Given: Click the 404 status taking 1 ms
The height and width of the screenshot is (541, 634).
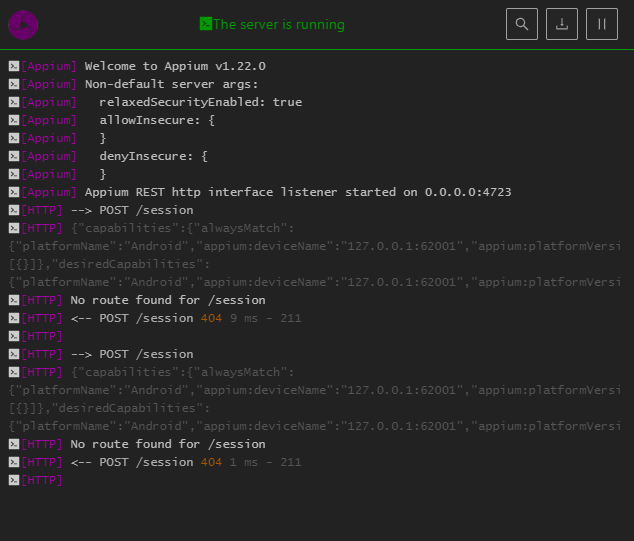Looking at the screenshot, I should [x=211, y=462].
